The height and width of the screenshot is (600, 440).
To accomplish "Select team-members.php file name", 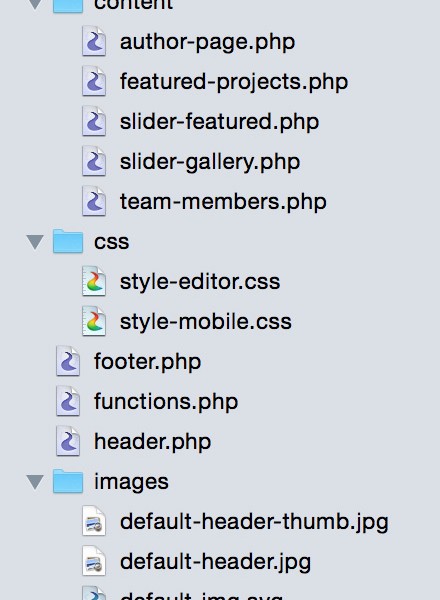I will [x=223, y=202].
